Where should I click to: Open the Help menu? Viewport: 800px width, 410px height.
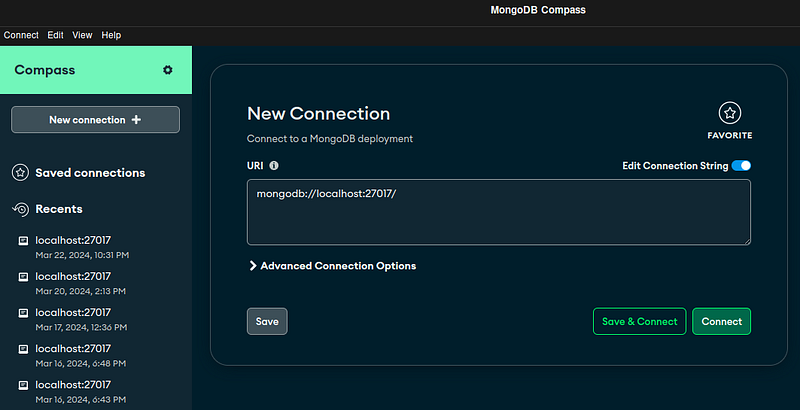click(x=111, y=35)
